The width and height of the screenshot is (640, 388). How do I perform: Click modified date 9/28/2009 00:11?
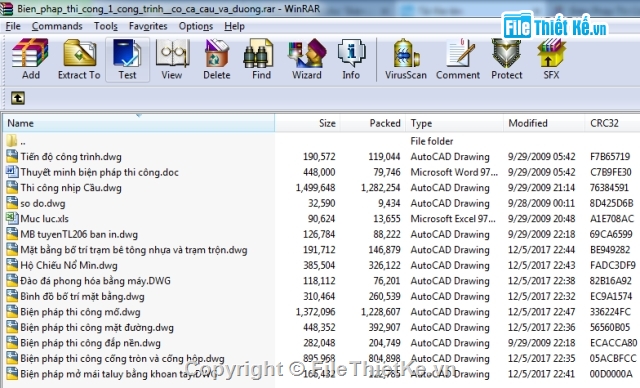coord(541,203)
